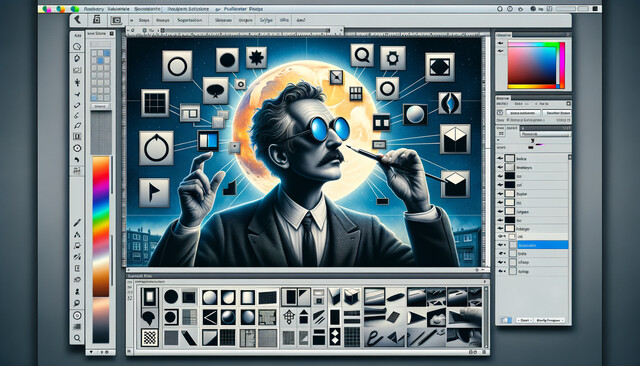Expand the right dropdown at layers panel bottom
Viewport: 640px width, 366px height.
549,320
